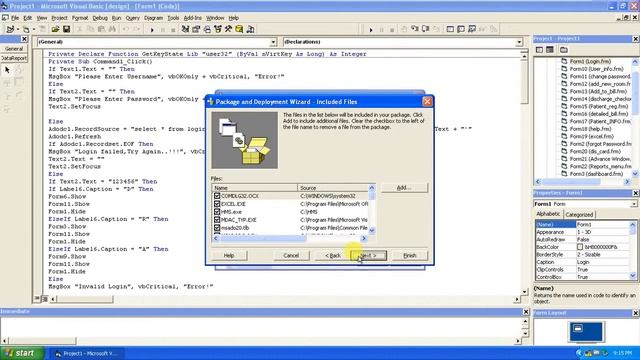Click the Component Manager toolbar icon

pos(250,29)
